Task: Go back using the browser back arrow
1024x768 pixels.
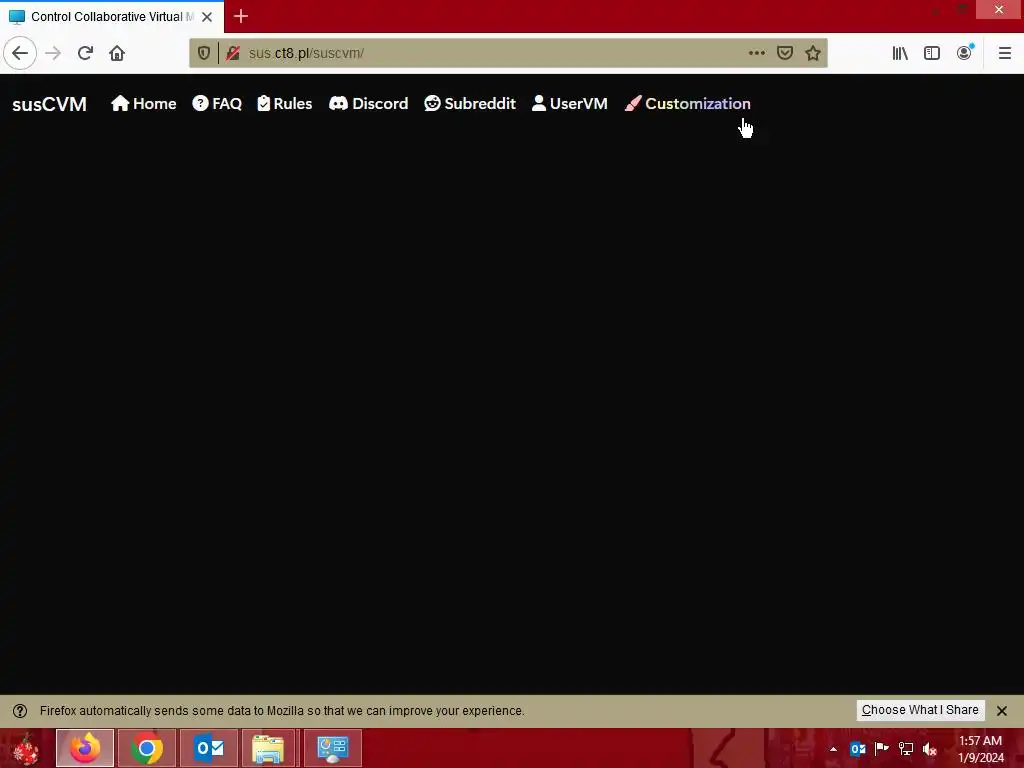Action: [20, 53]
